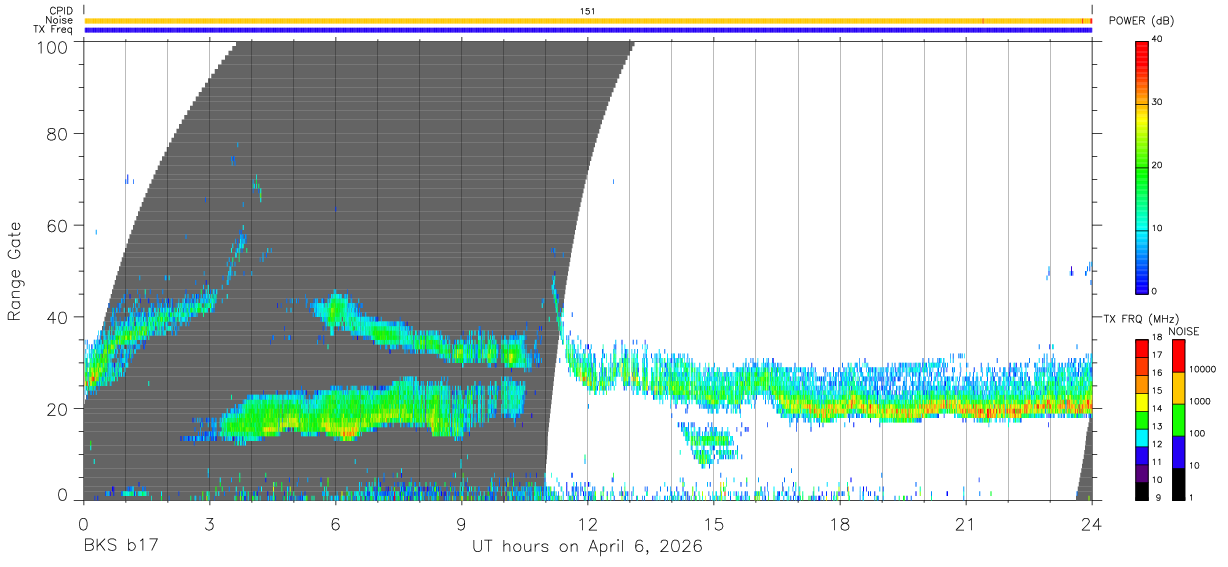1228x567 pixels.
Task: Click the yellow 1000-10000 NOISE swatch
Action: pyautogui.click(x=1178, y=387)
